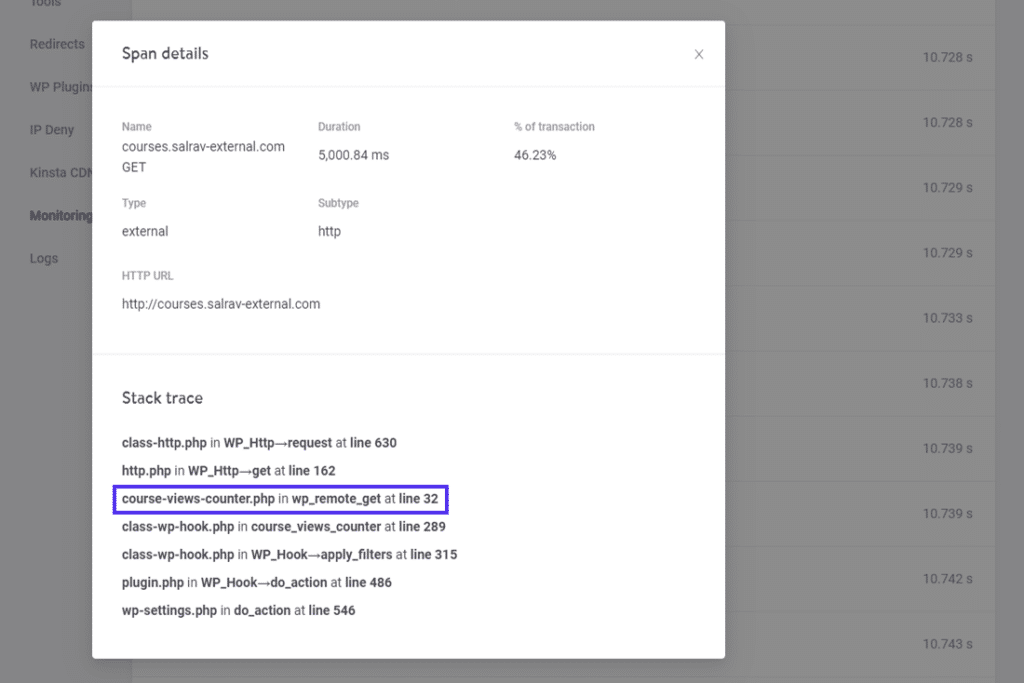The width and height of the screenshot is (1024, 683).
Task: Click highlighted course-views-counter.php stack trace line
Action: point(280,498)
